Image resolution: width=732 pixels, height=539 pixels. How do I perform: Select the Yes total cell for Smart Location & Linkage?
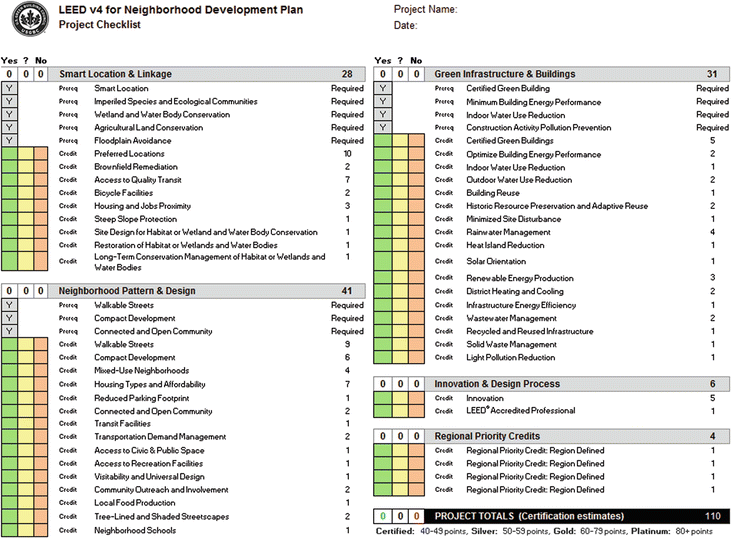click(x=9, y=74)
